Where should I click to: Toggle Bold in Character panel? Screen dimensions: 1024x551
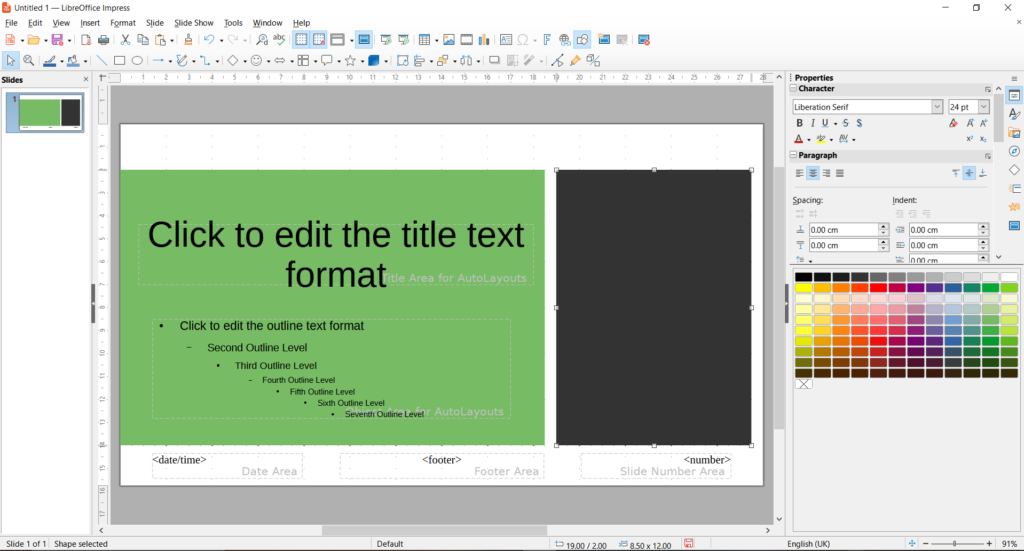(799, 123)
